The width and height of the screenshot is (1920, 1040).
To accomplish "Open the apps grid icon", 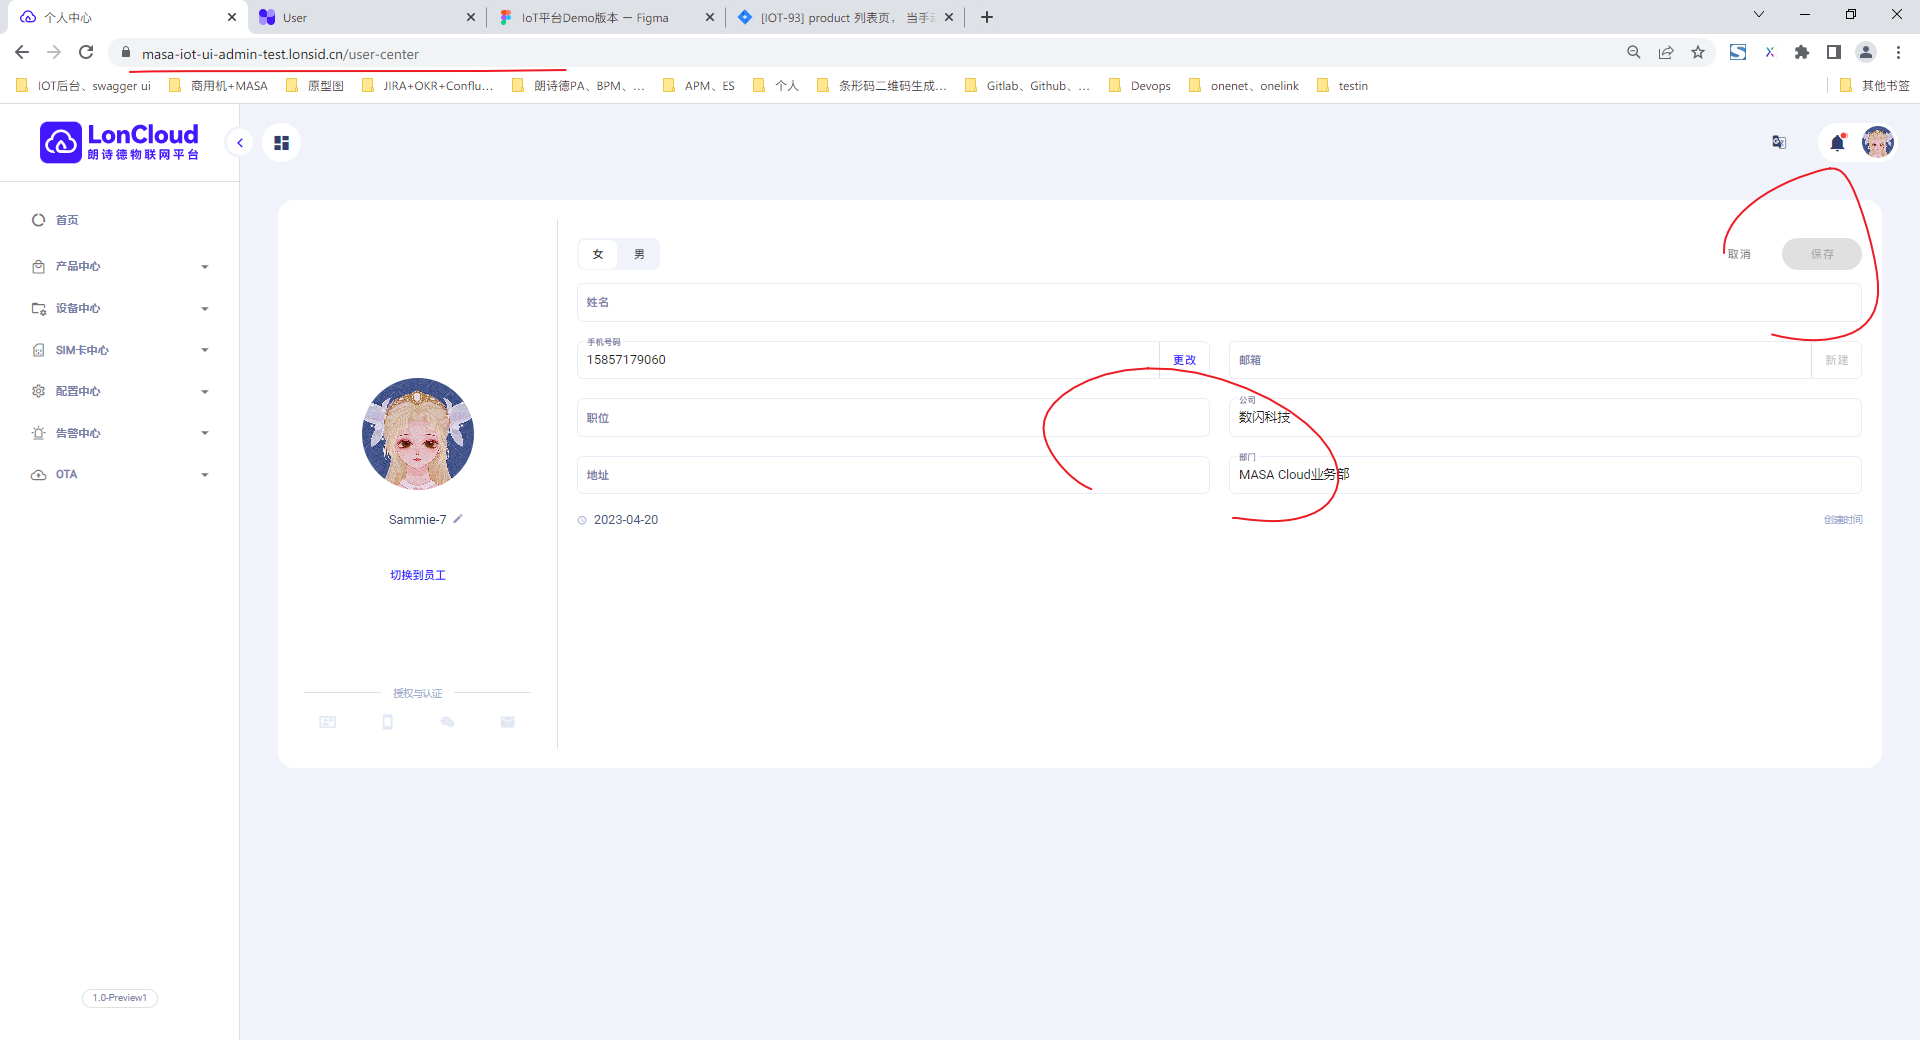I will 281,142.
